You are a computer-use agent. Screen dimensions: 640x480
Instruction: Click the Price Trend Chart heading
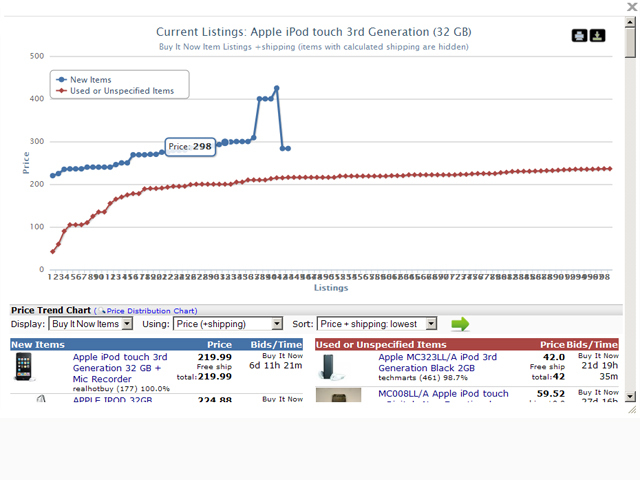click(51, 310)
